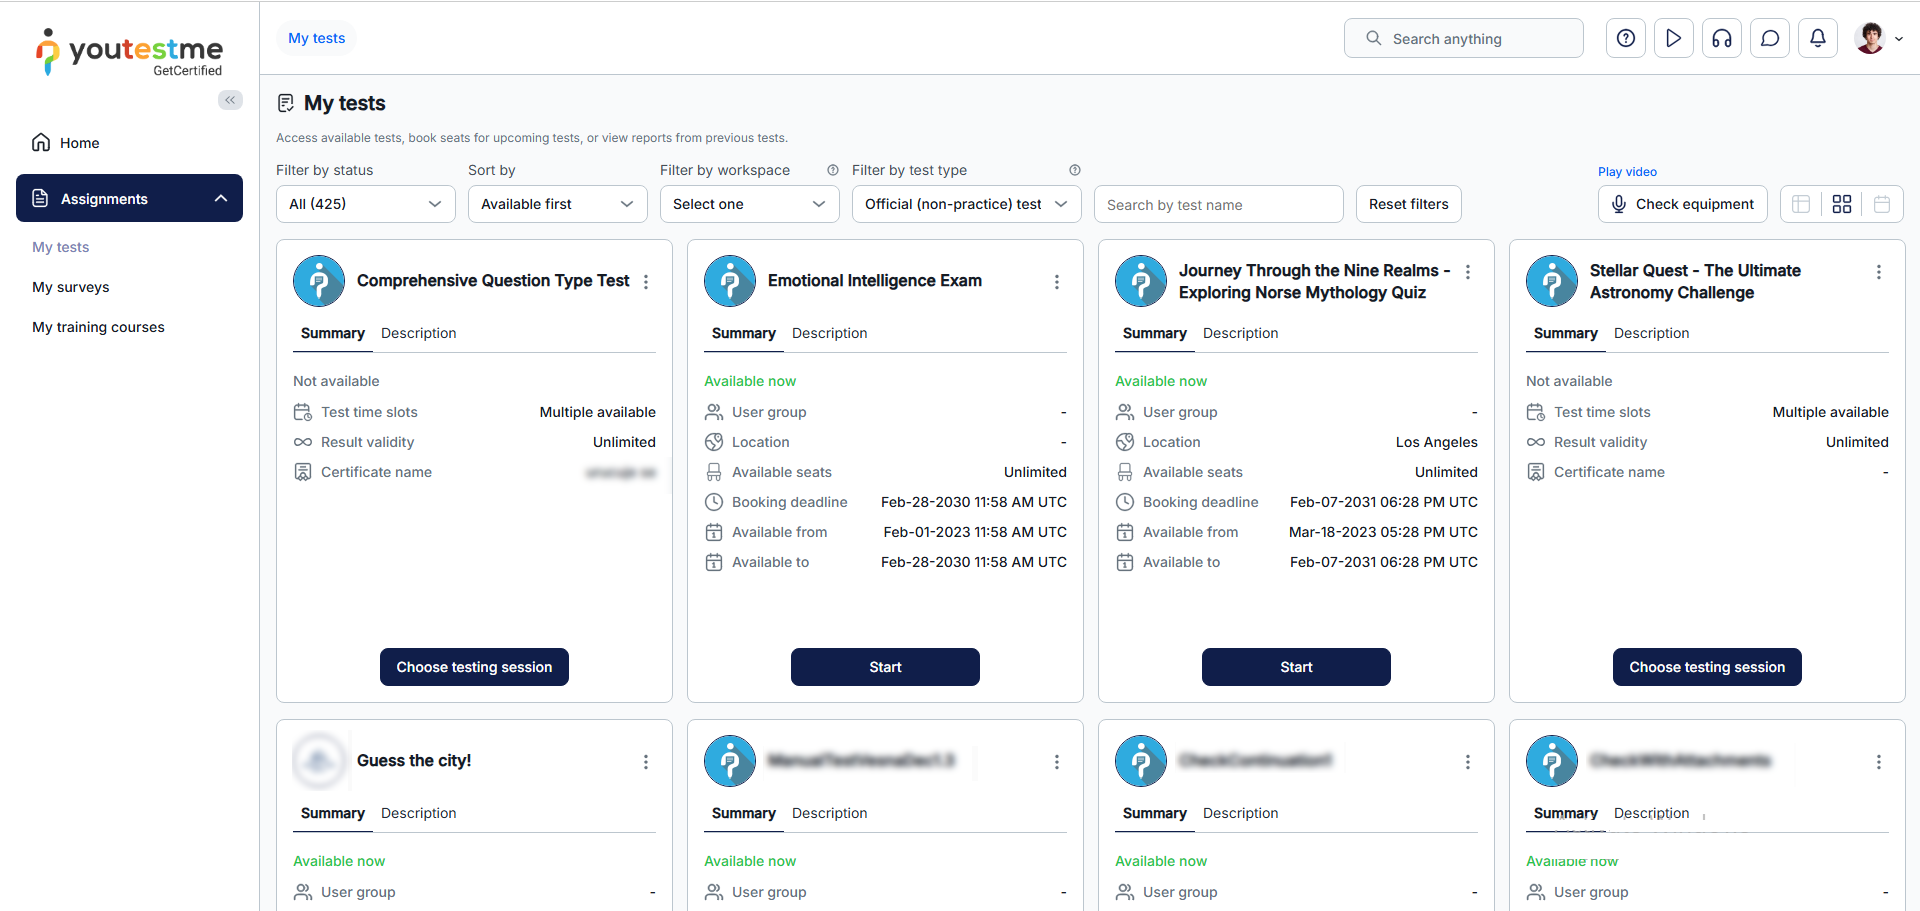
Task: Open Description tab of Comprehensive Question Type Test
Action: (418, 333)
